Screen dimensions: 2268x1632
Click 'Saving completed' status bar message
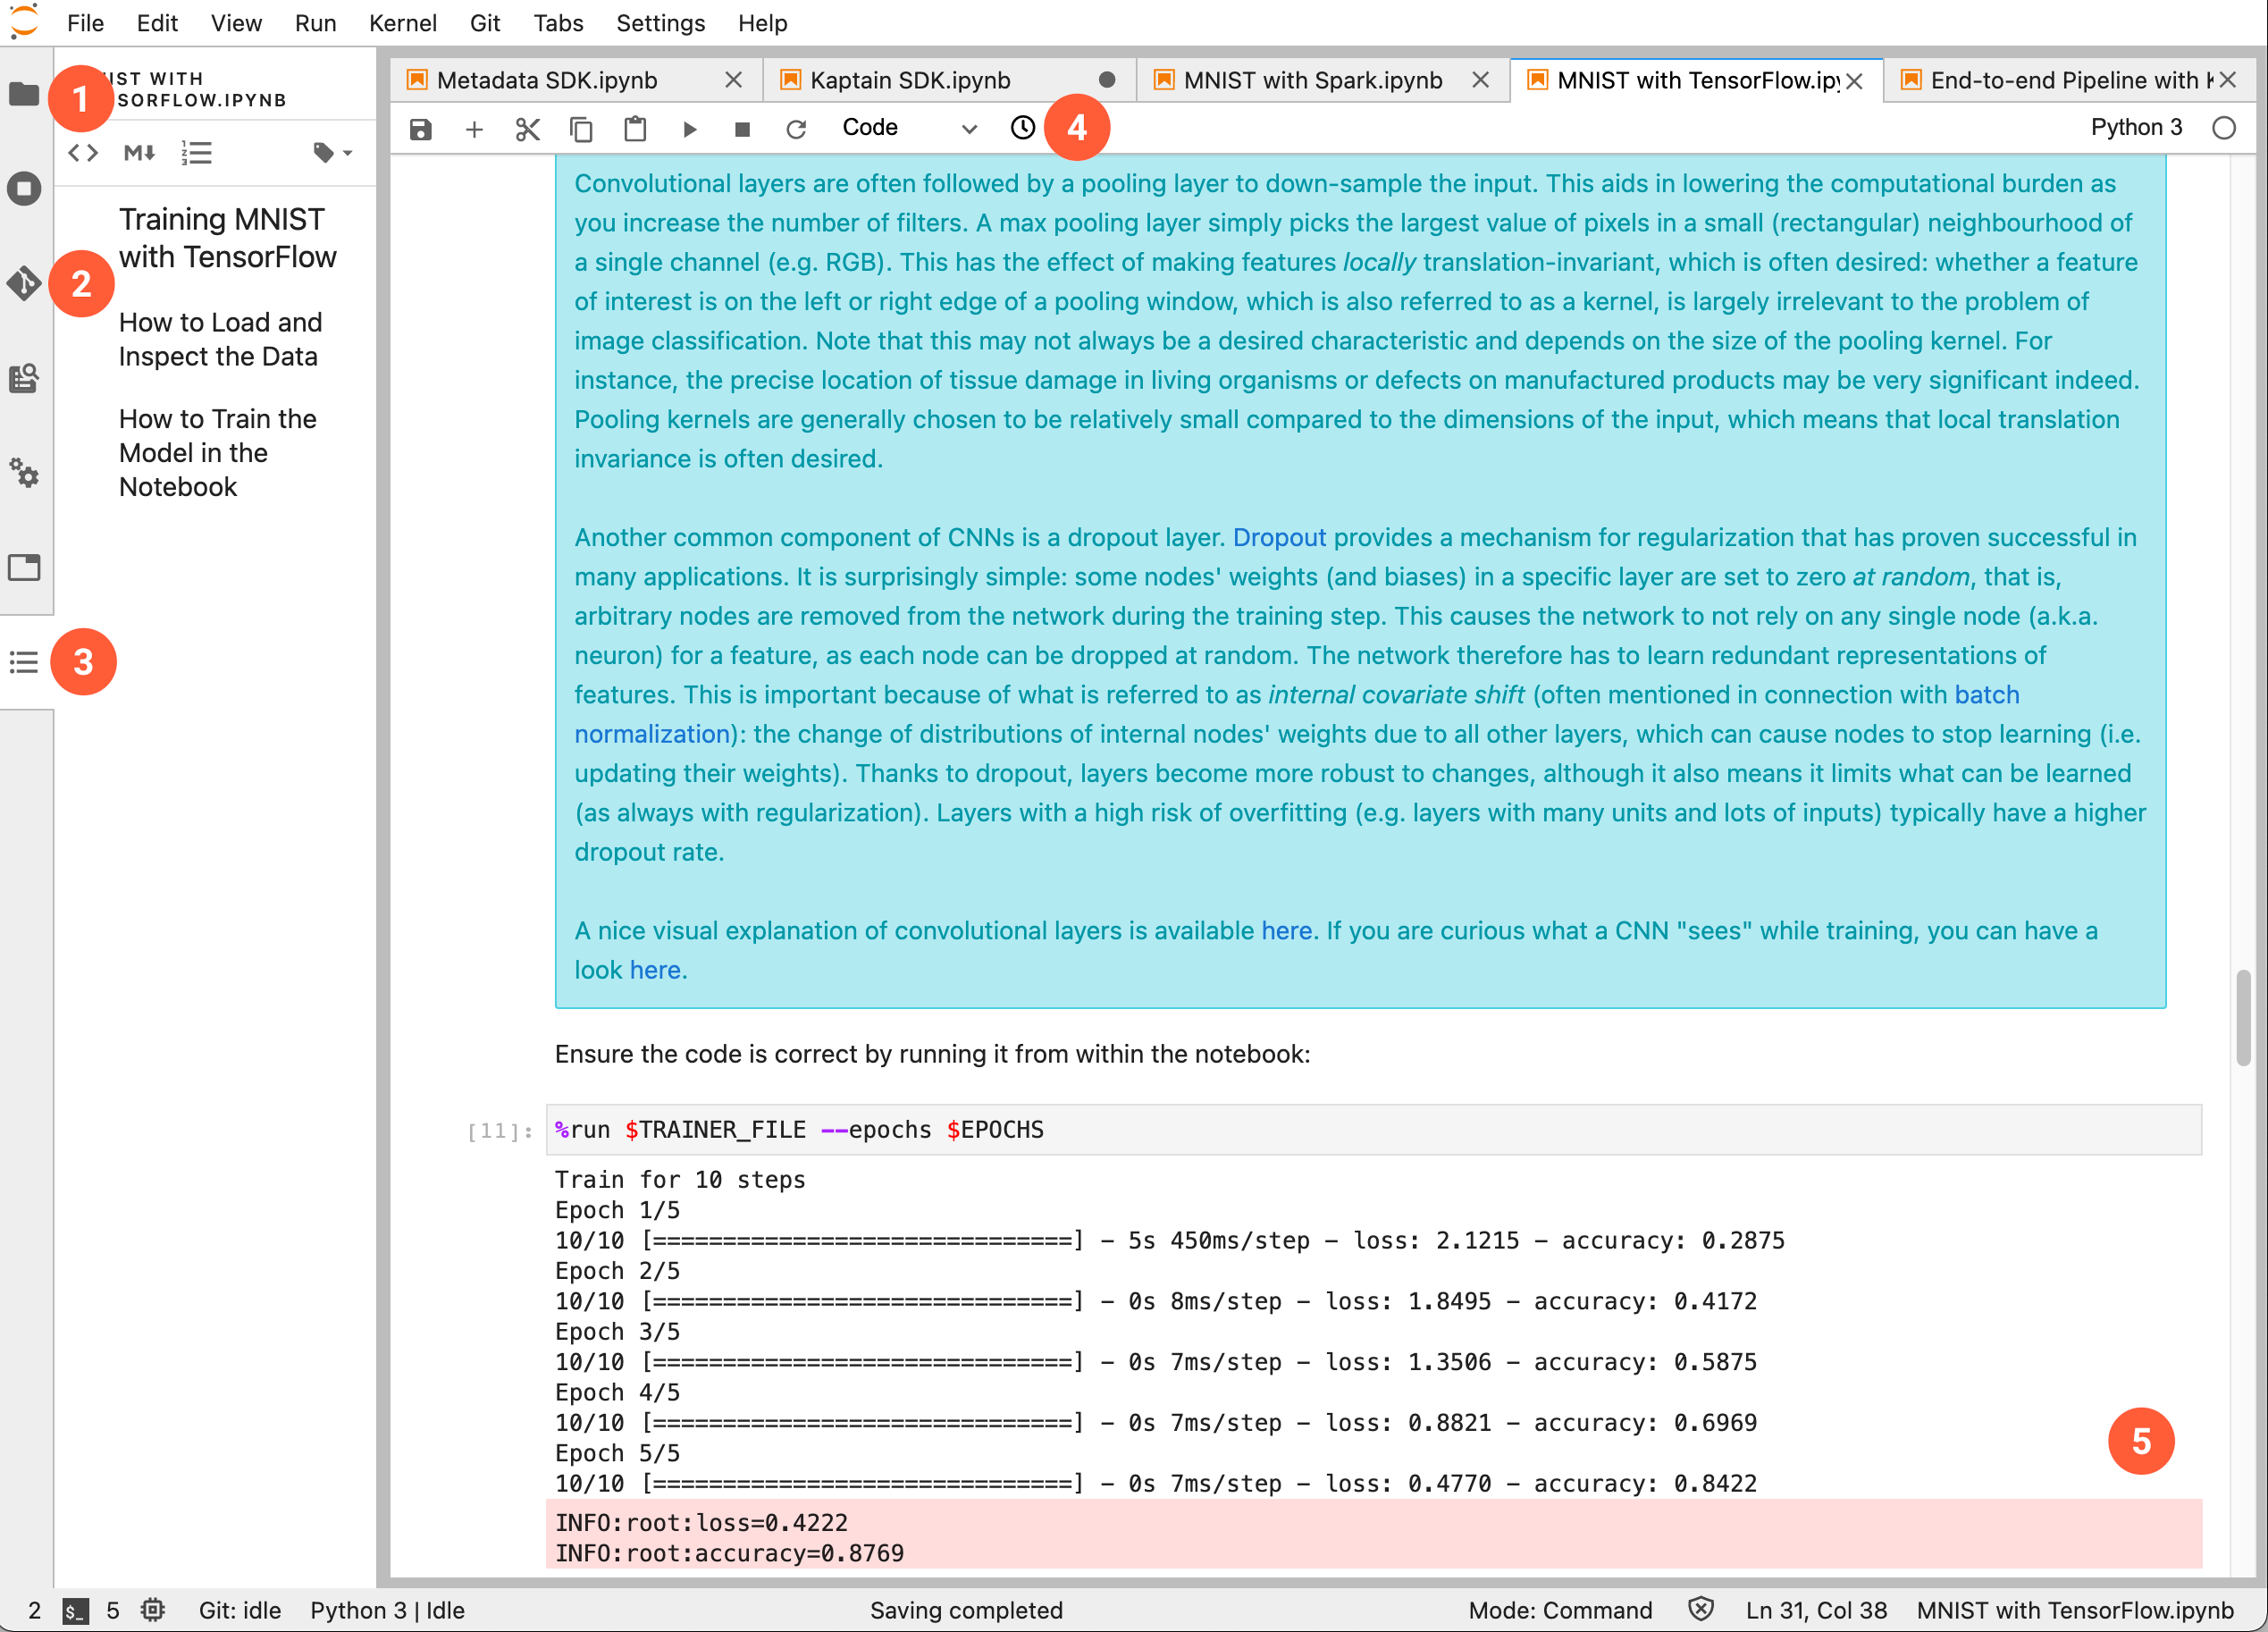coord(966,1610)
